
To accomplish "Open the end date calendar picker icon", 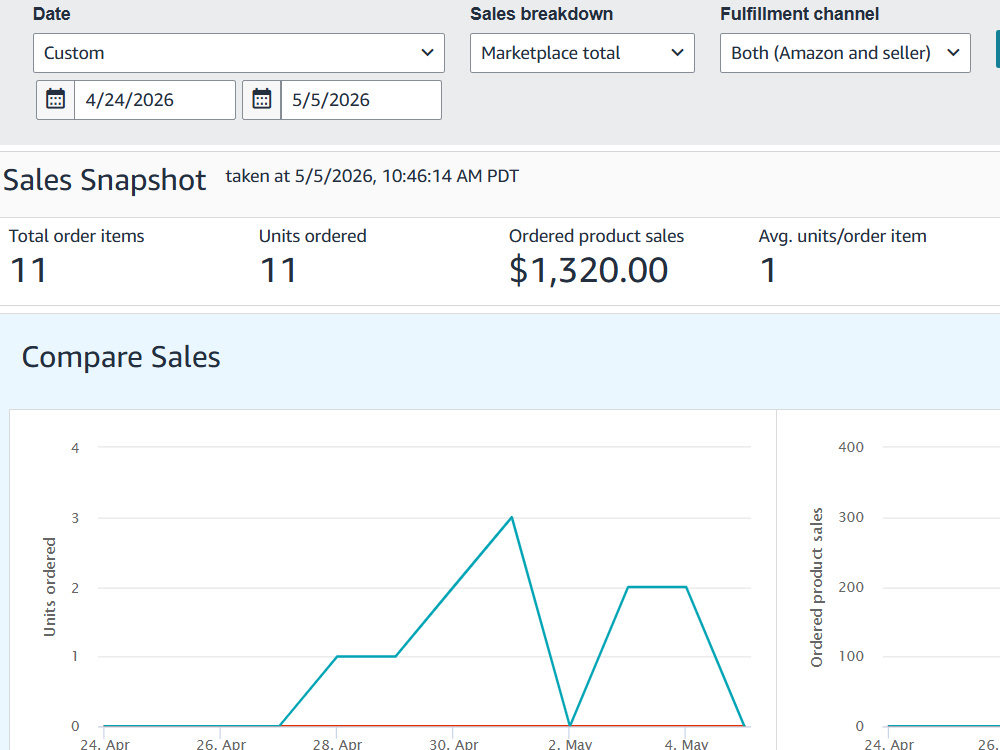I will pos(261,99).
